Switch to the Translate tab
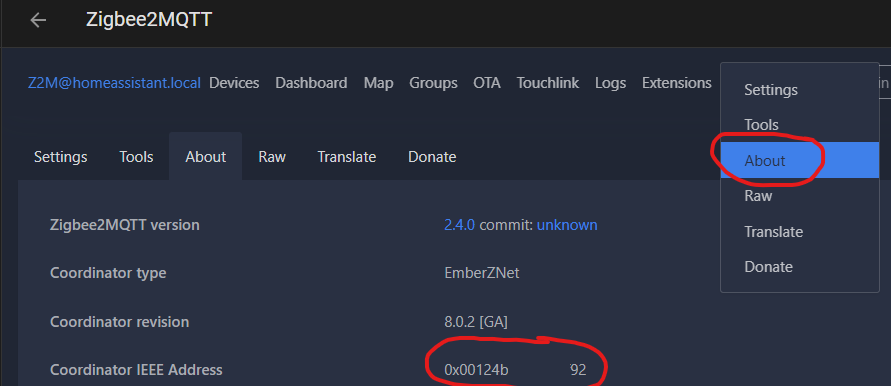 (x=347, y=157)
